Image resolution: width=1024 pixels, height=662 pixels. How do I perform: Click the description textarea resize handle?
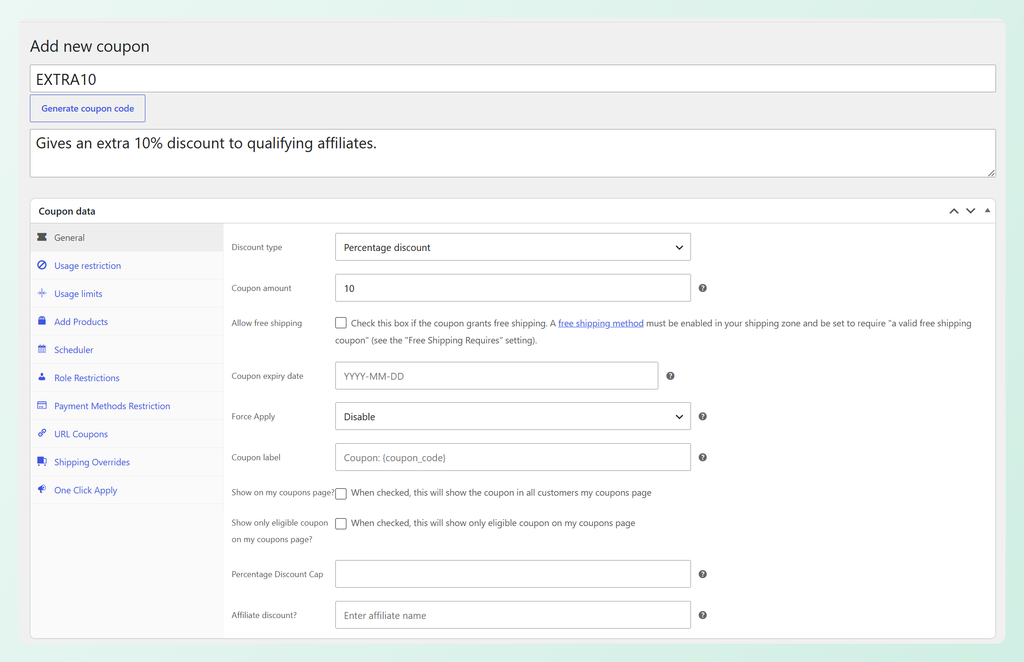pos(991,172)
